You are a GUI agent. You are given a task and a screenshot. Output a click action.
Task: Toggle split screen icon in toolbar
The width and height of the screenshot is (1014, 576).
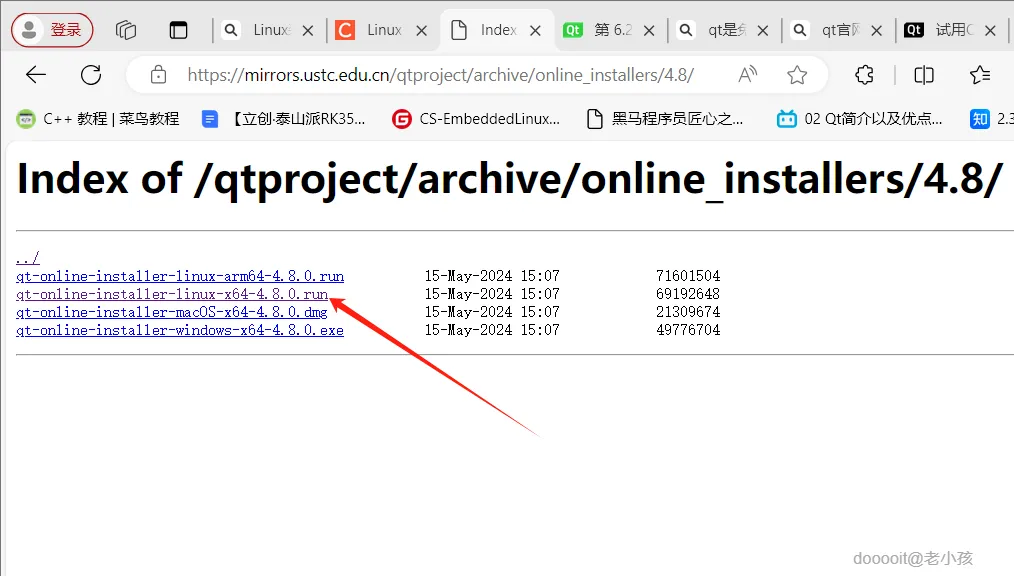923,75
